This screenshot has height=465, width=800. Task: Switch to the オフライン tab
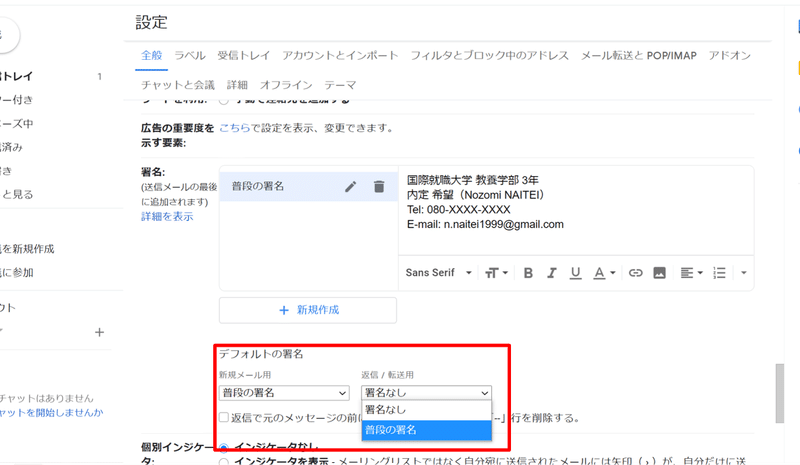tap(286, 85)
